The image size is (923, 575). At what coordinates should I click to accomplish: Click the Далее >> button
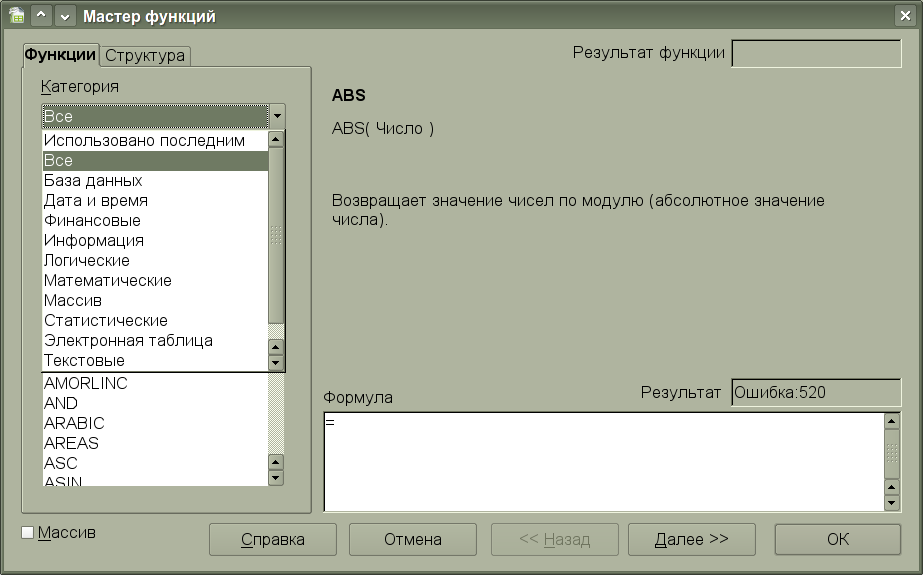point(691,540)
